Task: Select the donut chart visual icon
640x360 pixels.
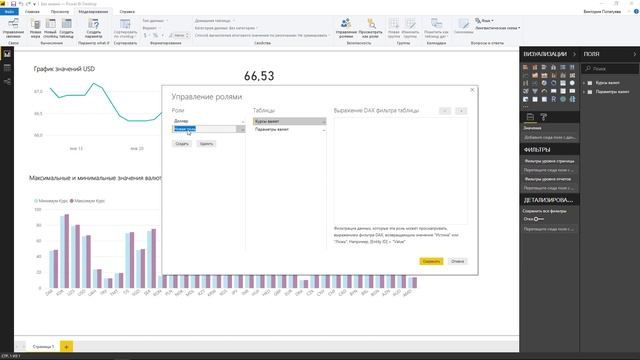Action: (553, 83)
